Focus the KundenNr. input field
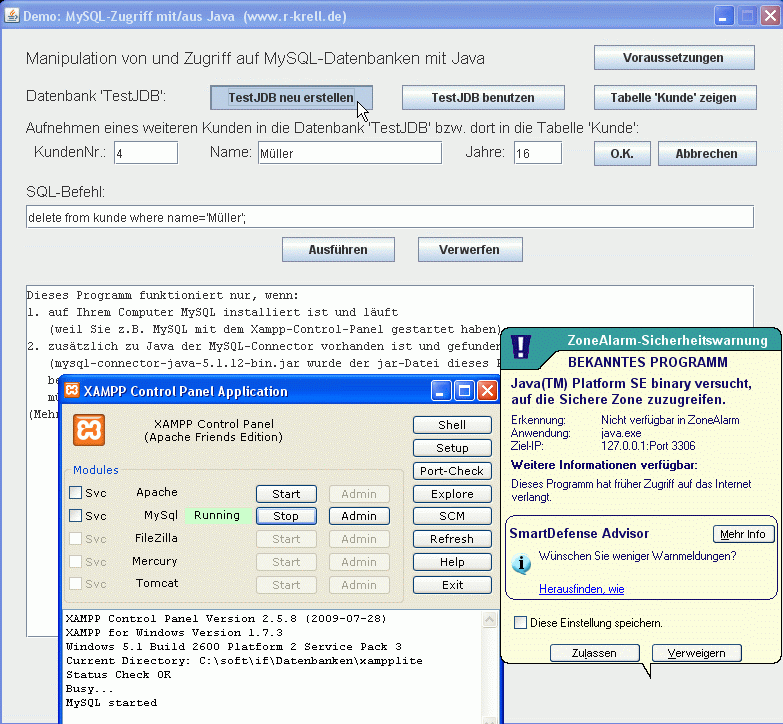783x724 pixels. click(x=146, y=153)
